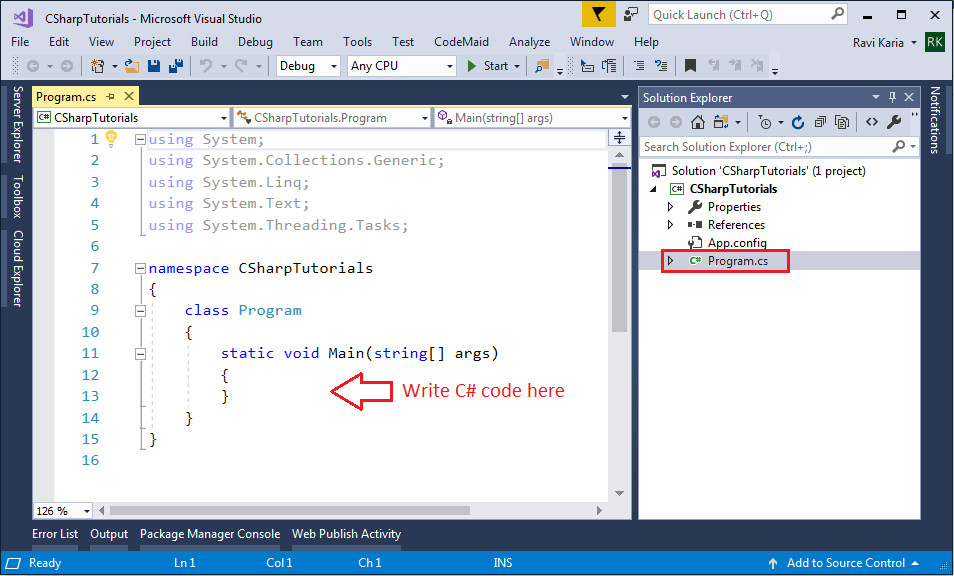Image resolution: width=954 pixels, height=576 pixels.
Task: Open Properties using the wrench icon
Action: [893, 120]
